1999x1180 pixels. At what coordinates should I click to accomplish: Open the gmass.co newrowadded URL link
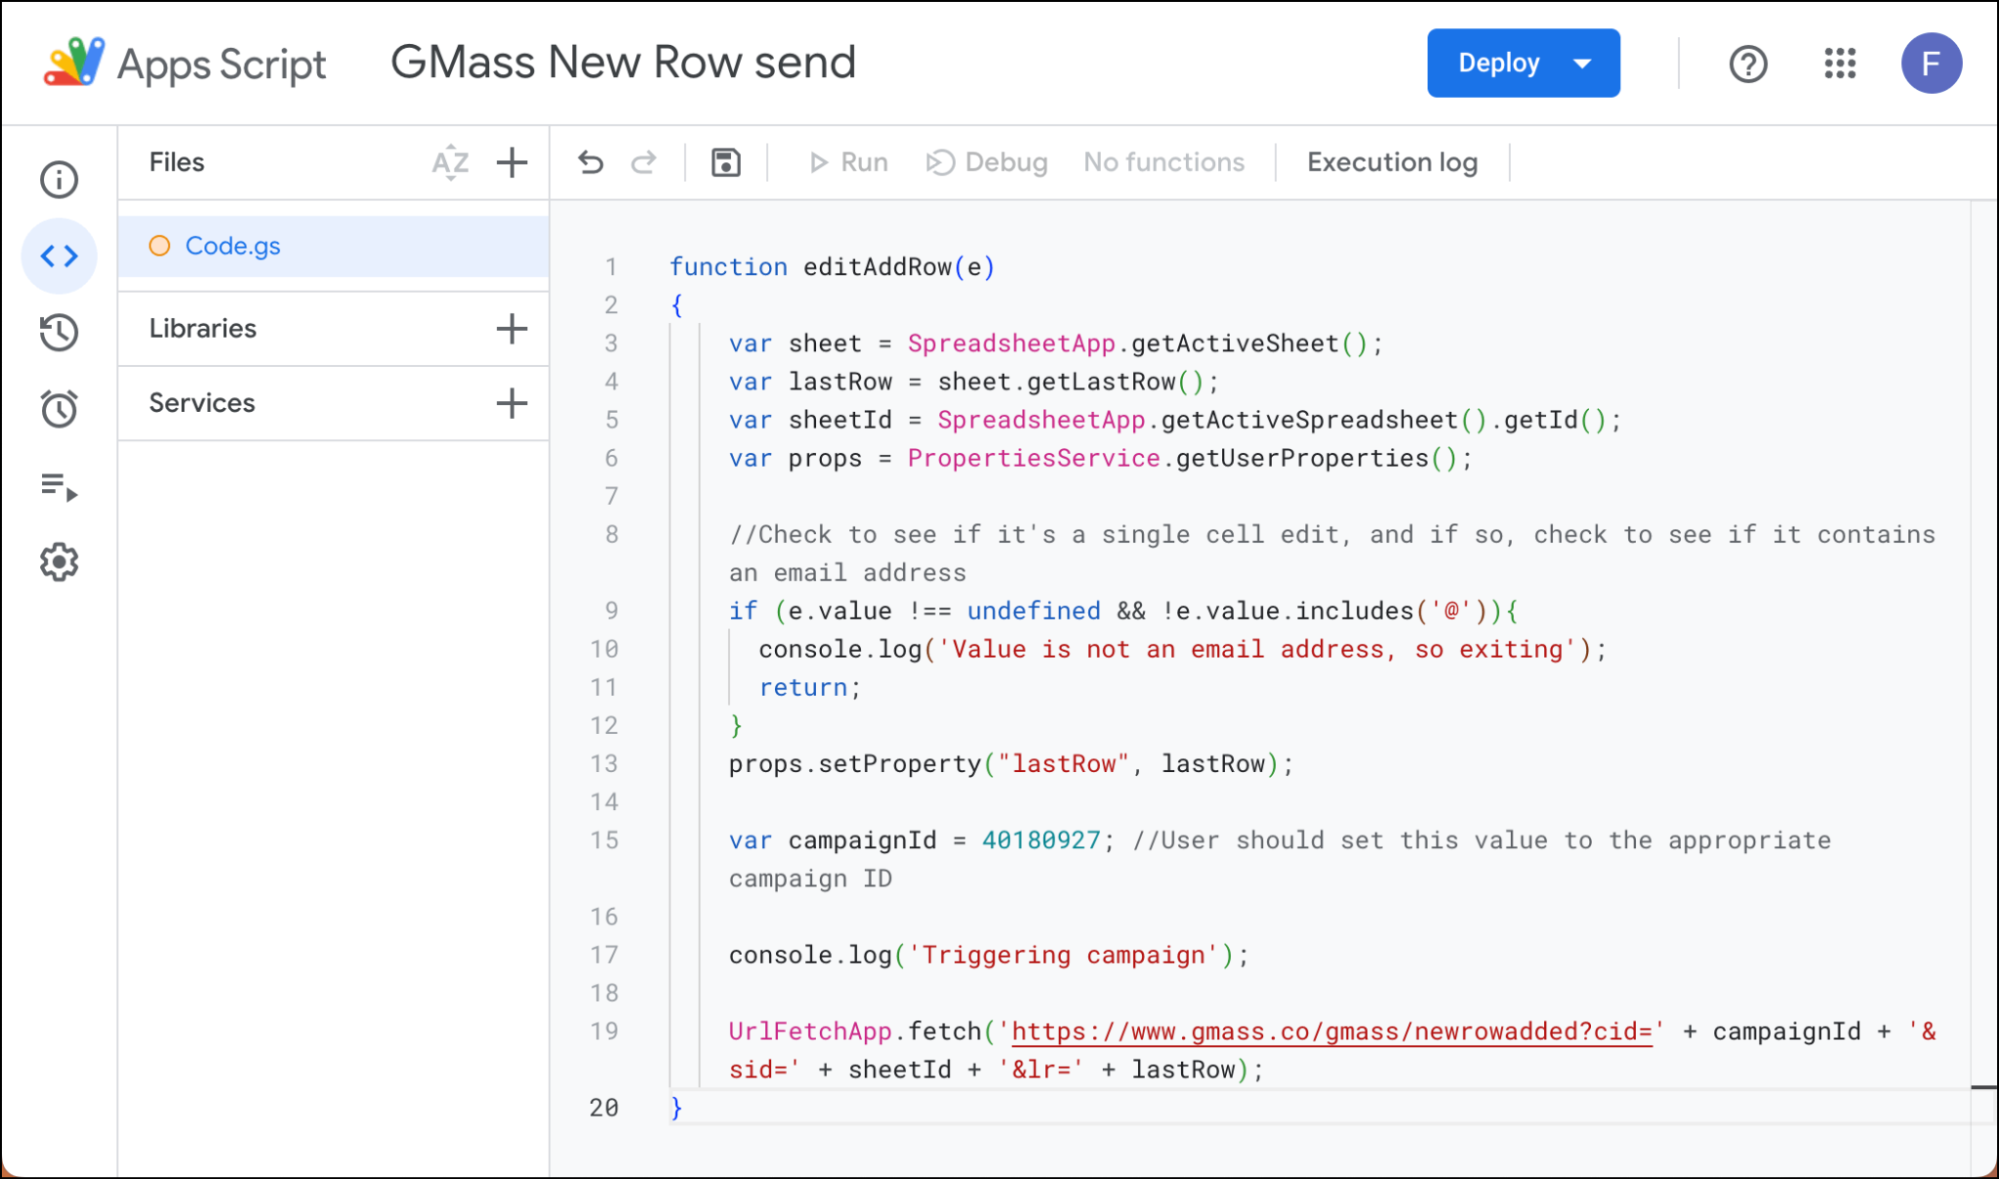point(1332,1031)
